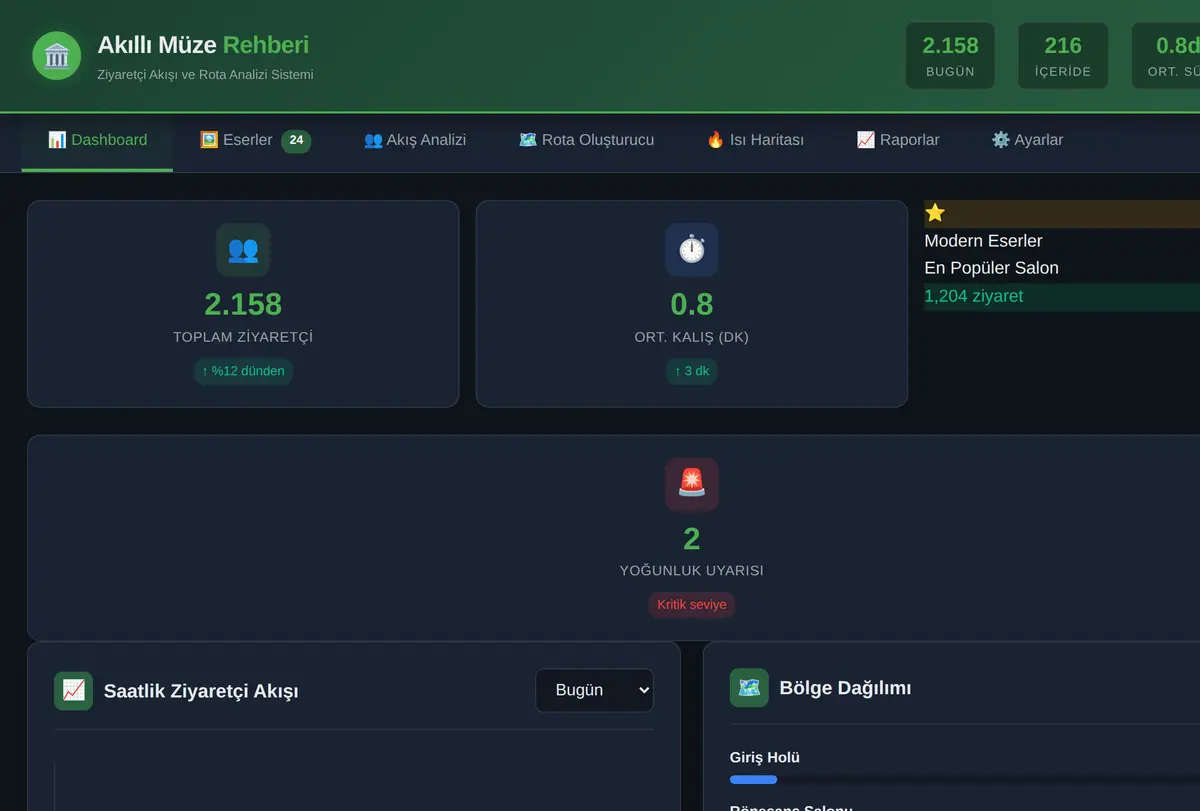Click the En Popüler Salon label

coord(992,268)
